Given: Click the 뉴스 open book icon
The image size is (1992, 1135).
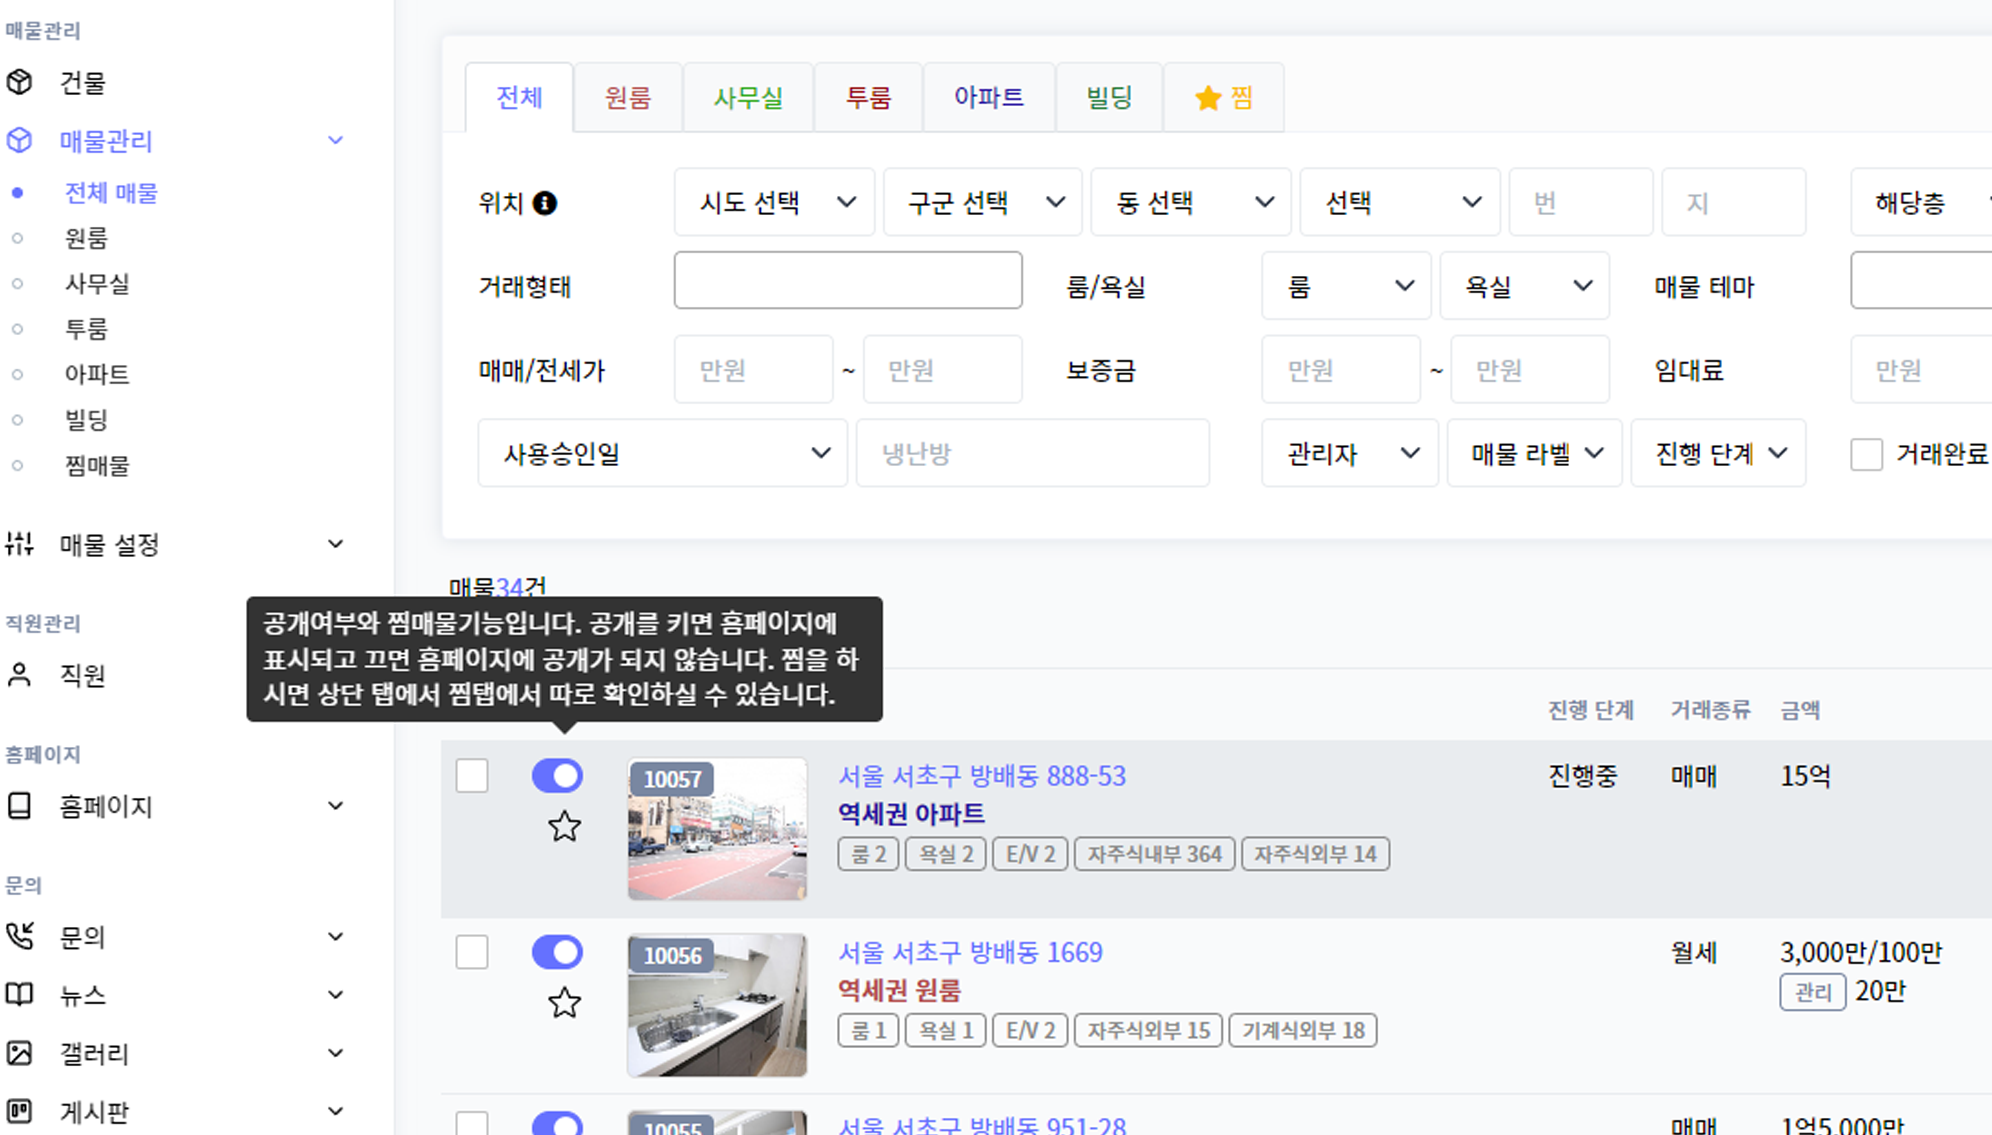Looking at the screenshot, I should 19,995.
